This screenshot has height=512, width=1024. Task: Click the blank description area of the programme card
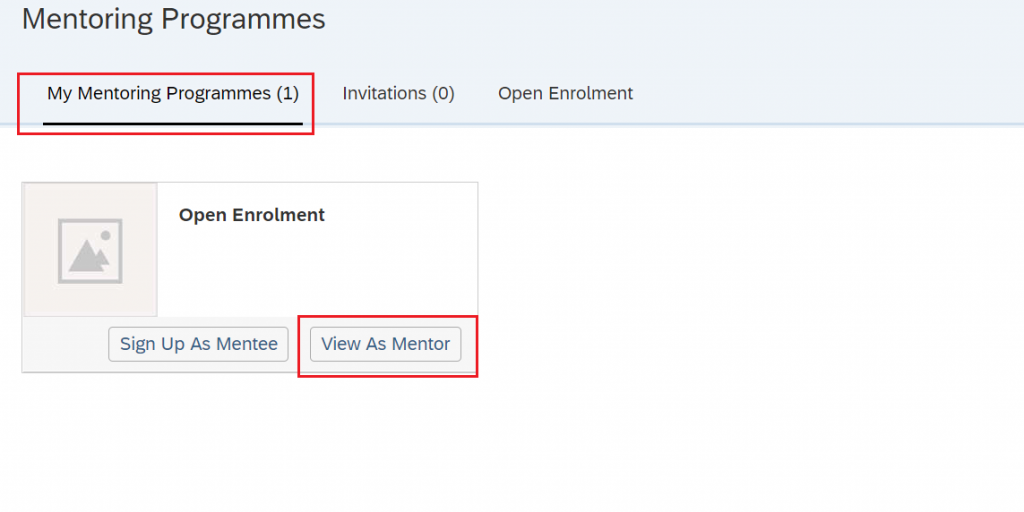tap(317, 271)
